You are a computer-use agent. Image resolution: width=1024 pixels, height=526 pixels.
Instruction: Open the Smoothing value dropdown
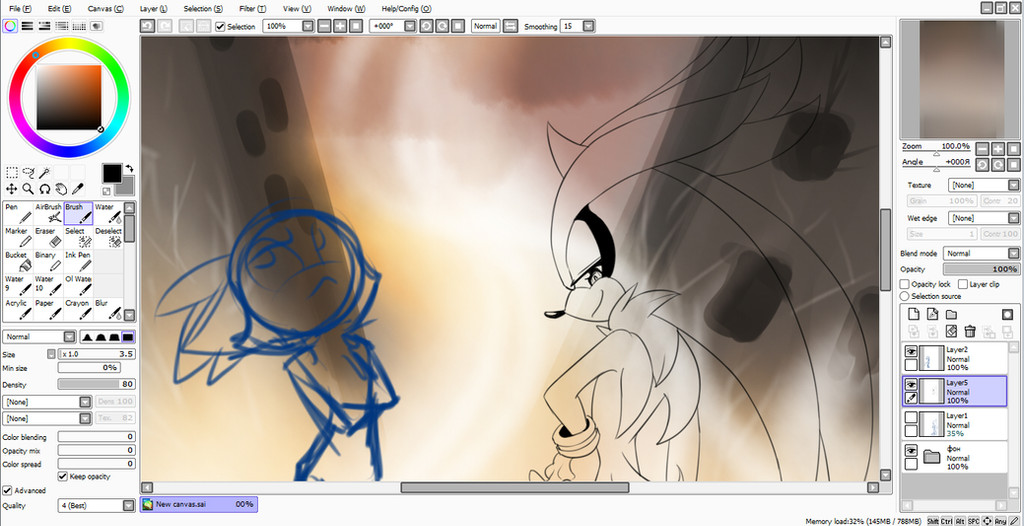click(x=588, y=26)
